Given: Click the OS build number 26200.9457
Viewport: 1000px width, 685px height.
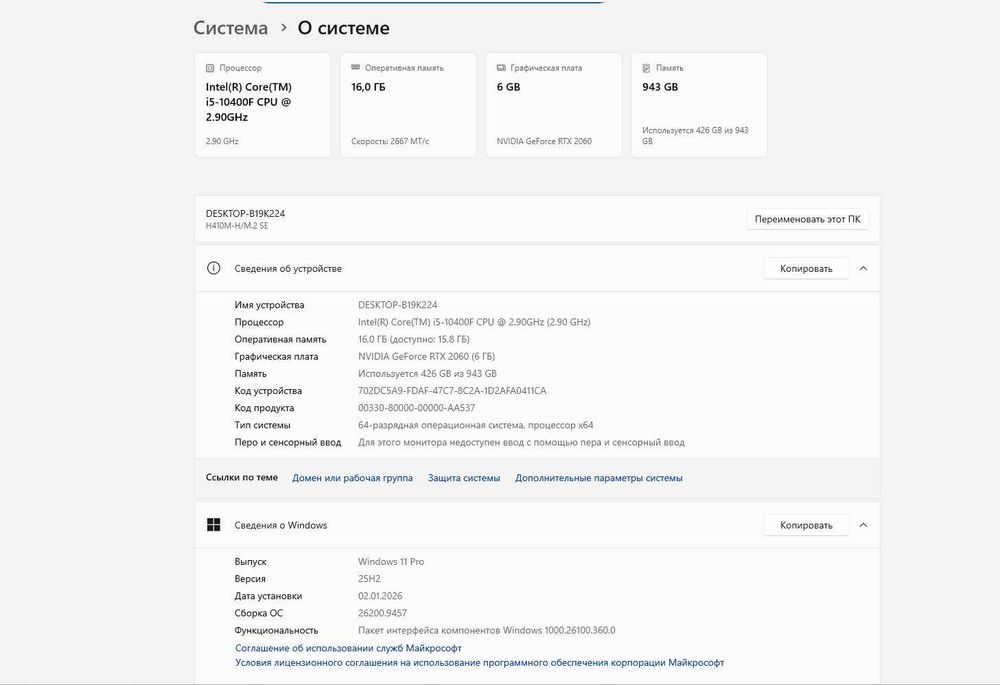Looking at the screenshot, I should pyautogui.click(x=382, y=613).
